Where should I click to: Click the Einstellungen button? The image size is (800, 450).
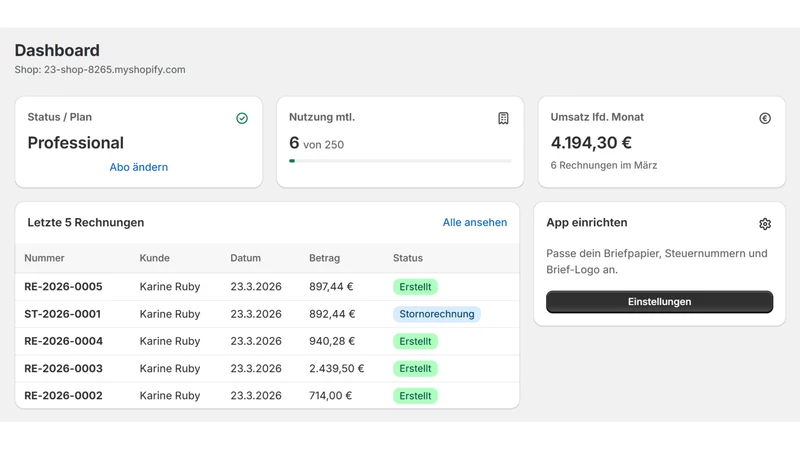659,302
